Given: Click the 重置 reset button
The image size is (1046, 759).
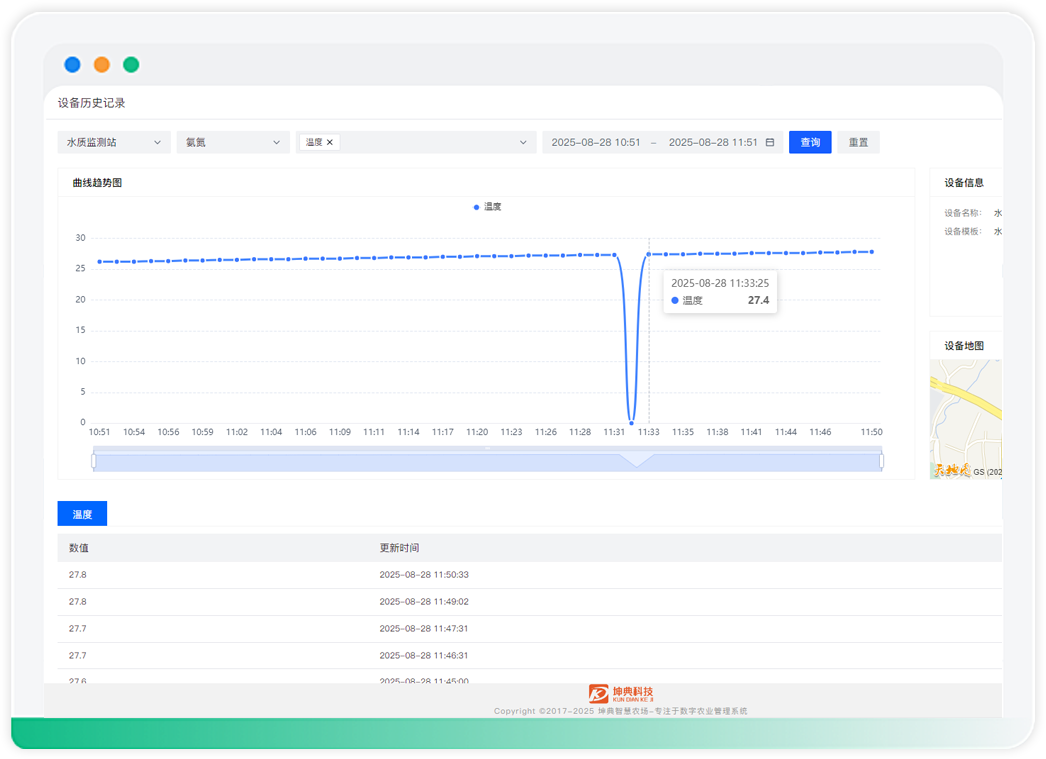Looking at the screenshot, I should [858, 143].
